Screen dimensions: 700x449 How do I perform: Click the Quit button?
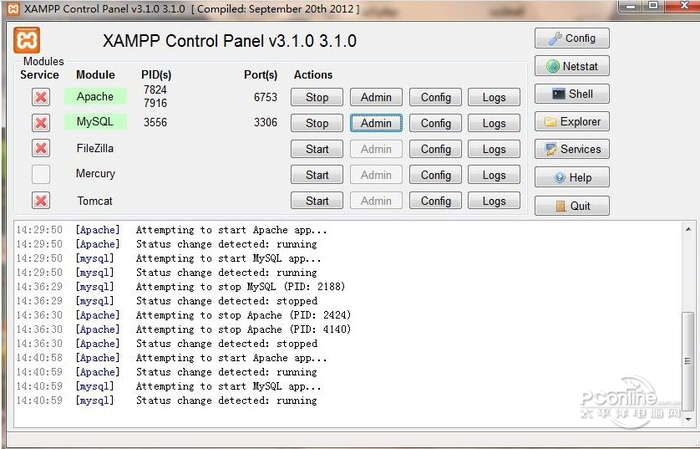click(572, 206)
